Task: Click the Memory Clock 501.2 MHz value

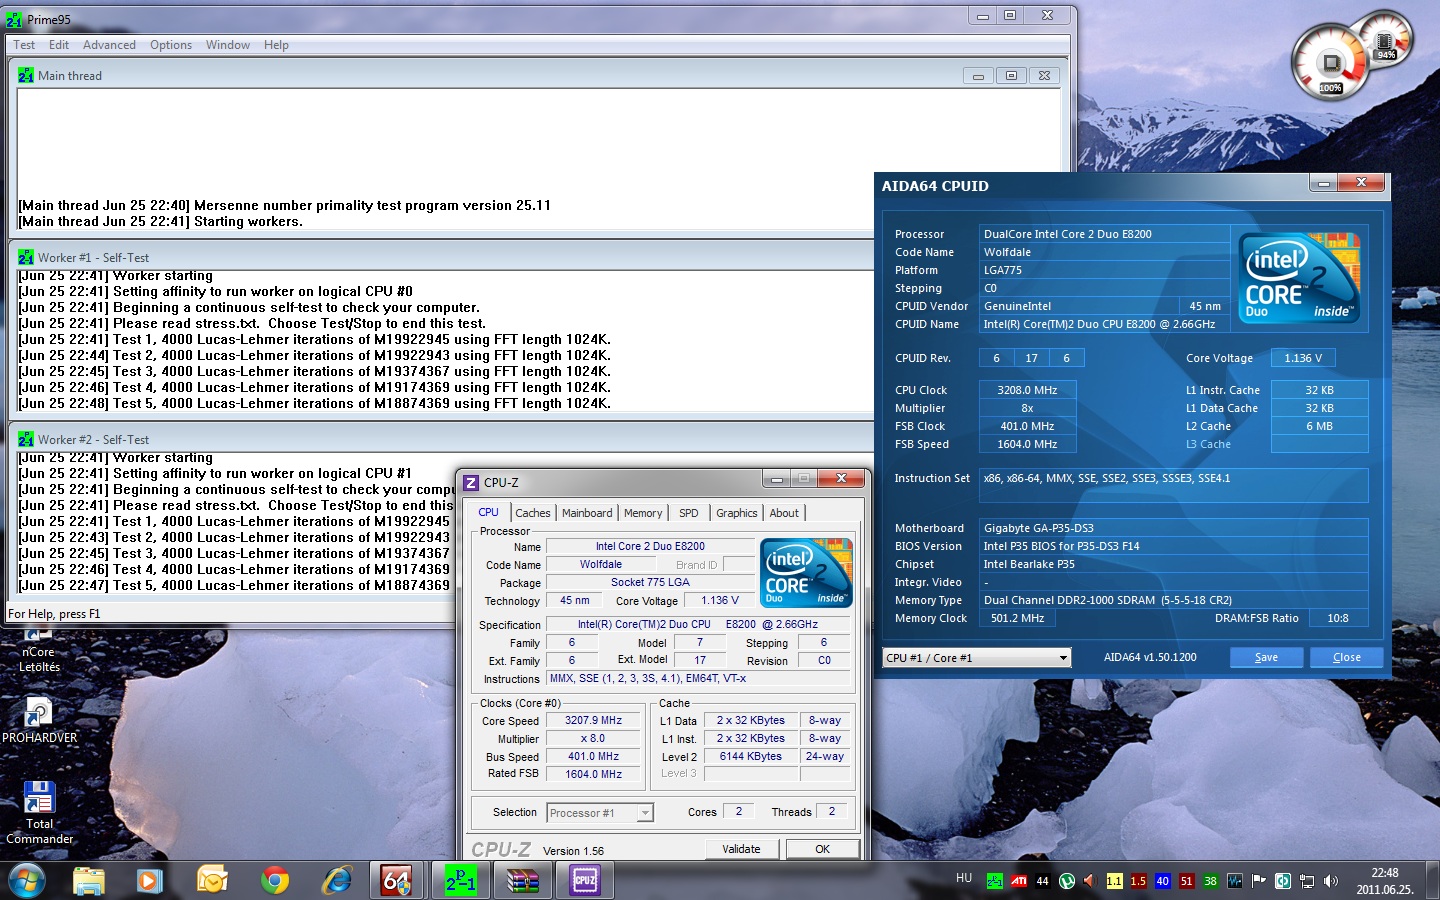Action: (x=1017, y=618)
